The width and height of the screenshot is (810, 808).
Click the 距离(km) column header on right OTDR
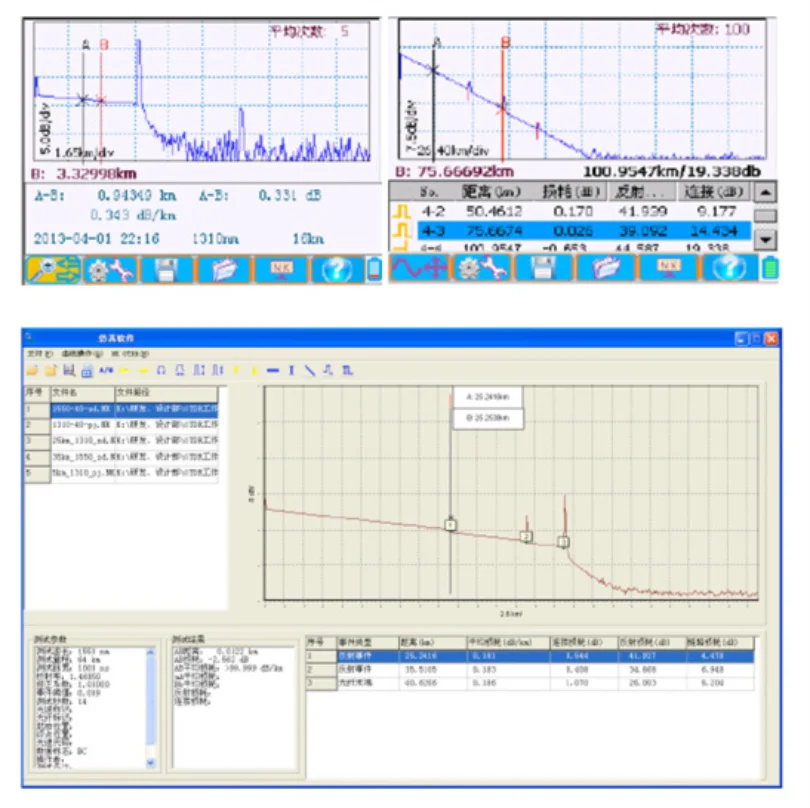pos(491,192)
